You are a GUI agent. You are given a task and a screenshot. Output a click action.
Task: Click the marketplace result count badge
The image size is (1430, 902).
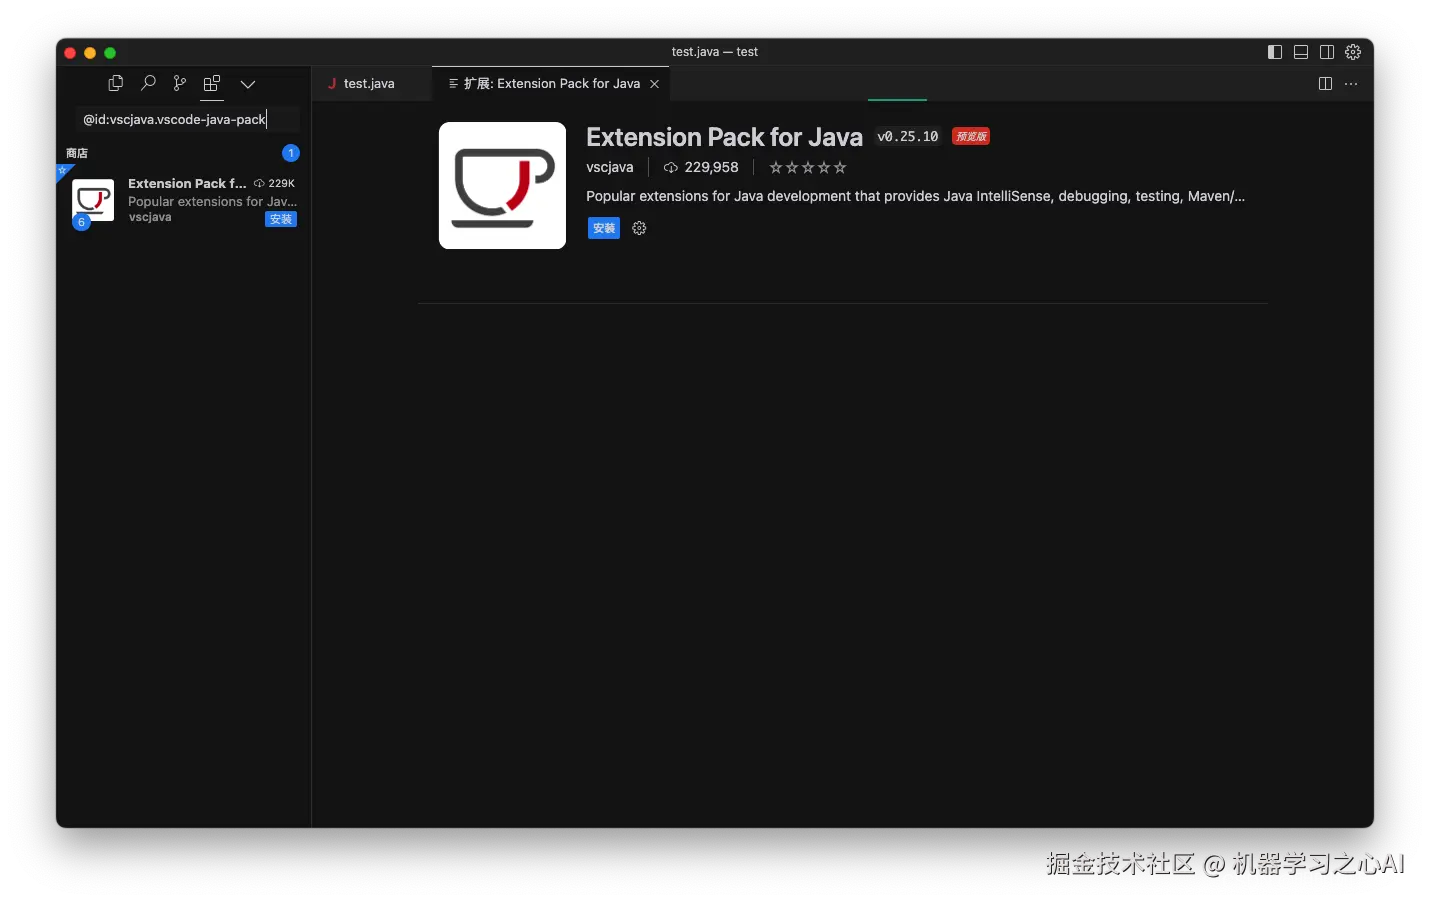pyautogui.click(x=291, y=153)
